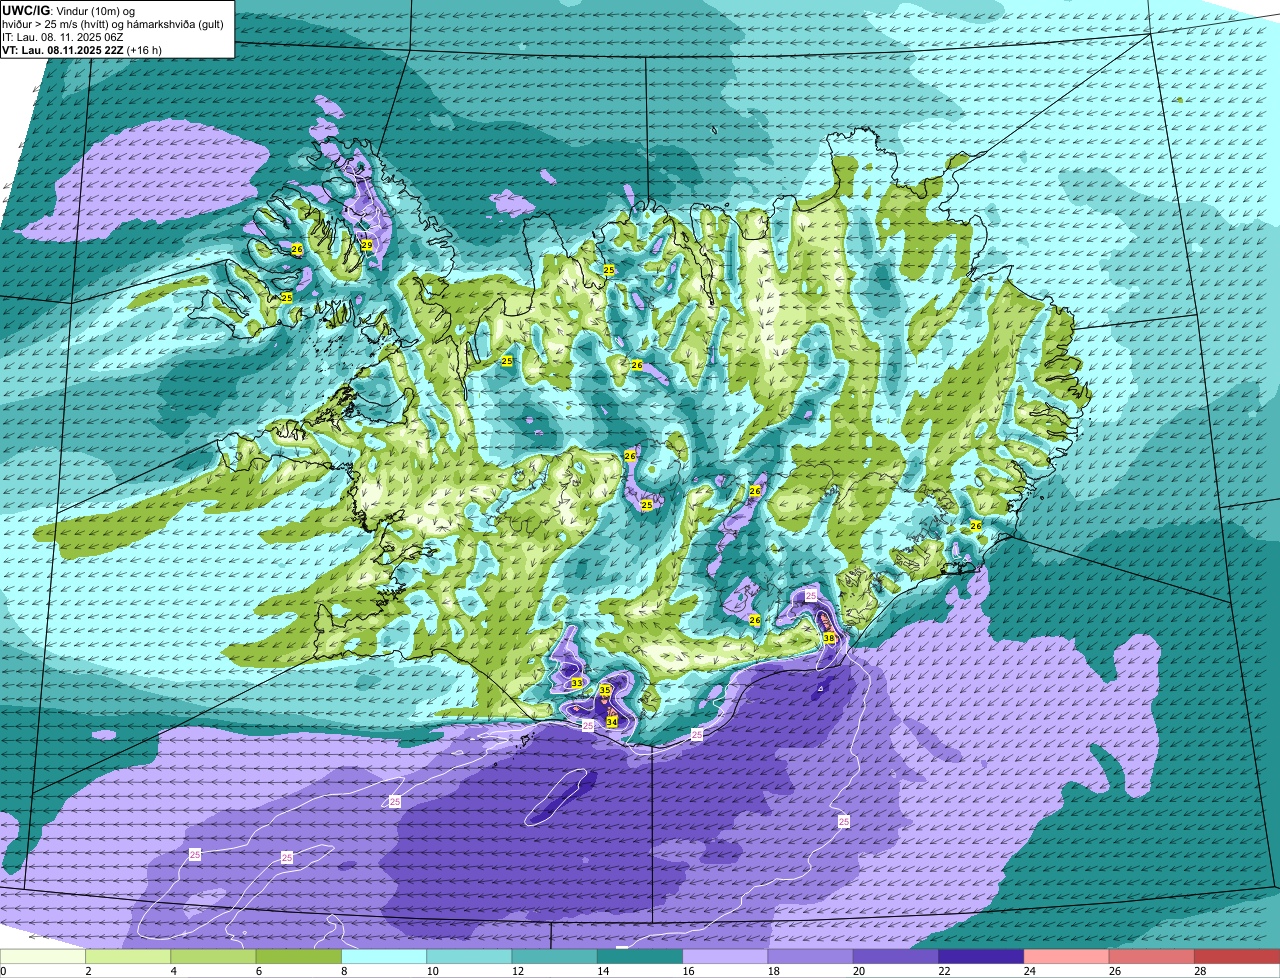Select the legend swatch between 18 and 20
Screen dimensions: 1280x978
pyautogui.click(x=810, y=957)
